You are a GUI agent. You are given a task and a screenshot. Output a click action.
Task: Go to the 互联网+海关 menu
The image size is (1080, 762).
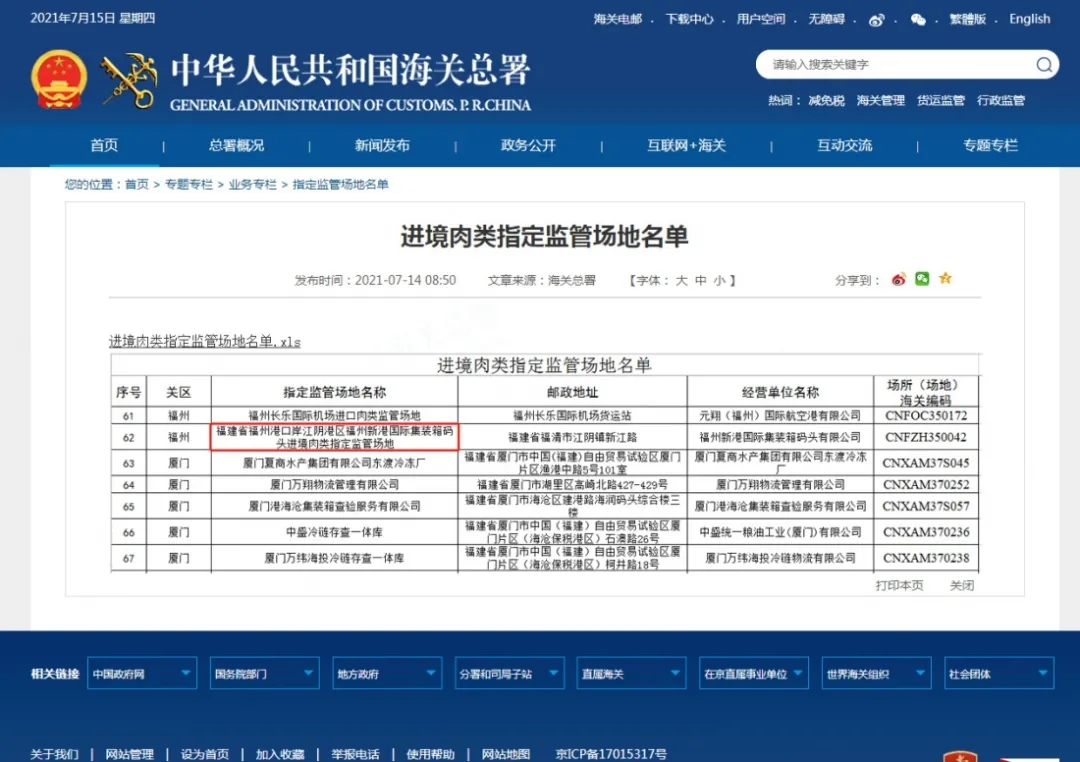pos(686,145)
